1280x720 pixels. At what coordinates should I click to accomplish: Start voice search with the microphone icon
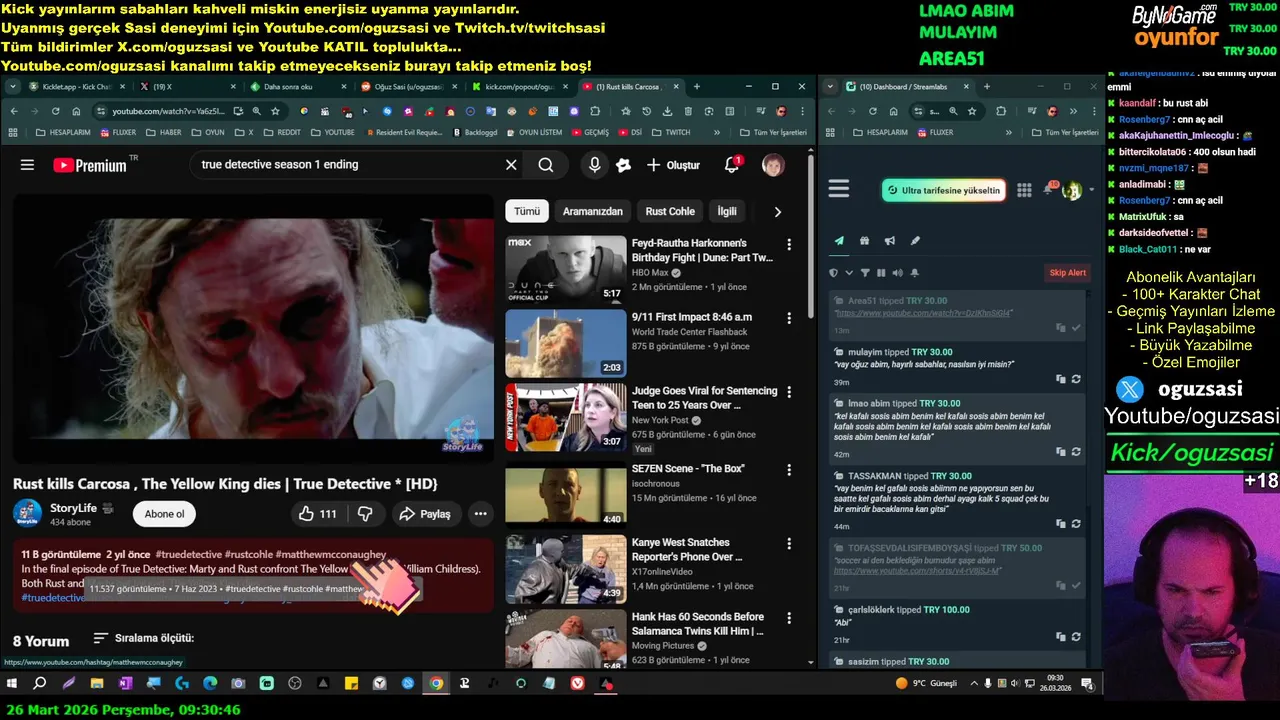click(595, 165)
